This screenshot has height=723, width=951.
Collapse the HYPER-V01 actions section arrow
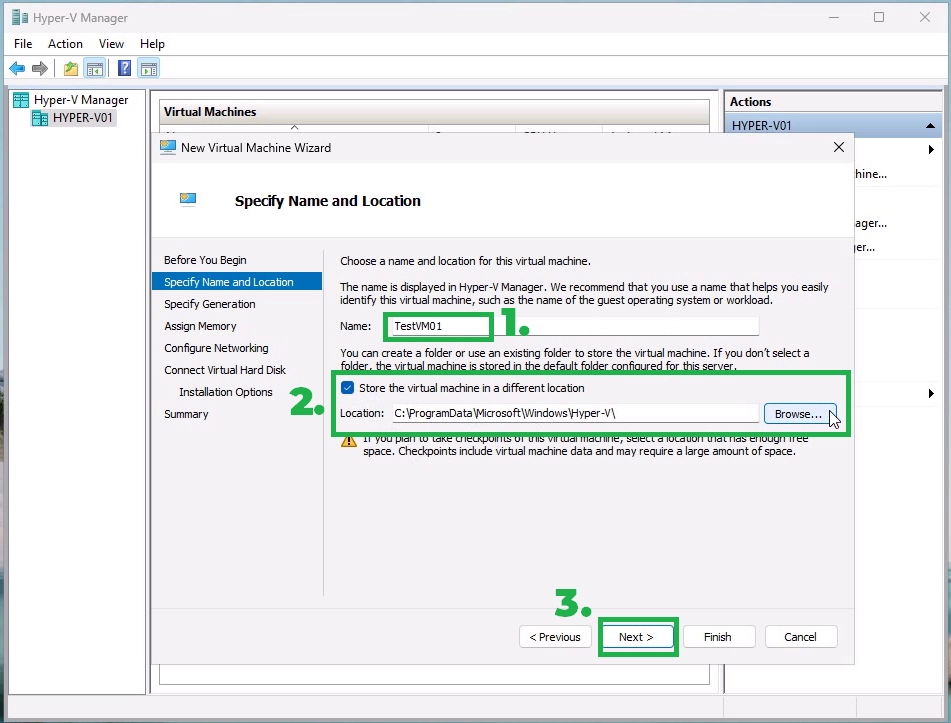click(931, 126)
